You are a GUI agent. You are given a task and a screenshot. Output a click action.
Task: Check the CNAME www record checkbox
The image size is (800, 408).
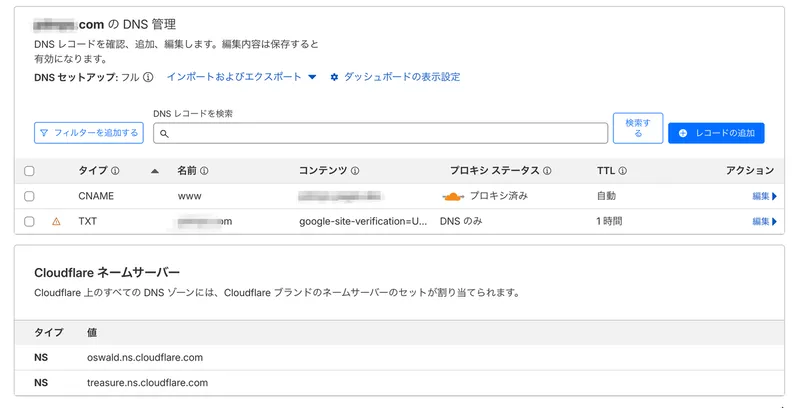29,196
